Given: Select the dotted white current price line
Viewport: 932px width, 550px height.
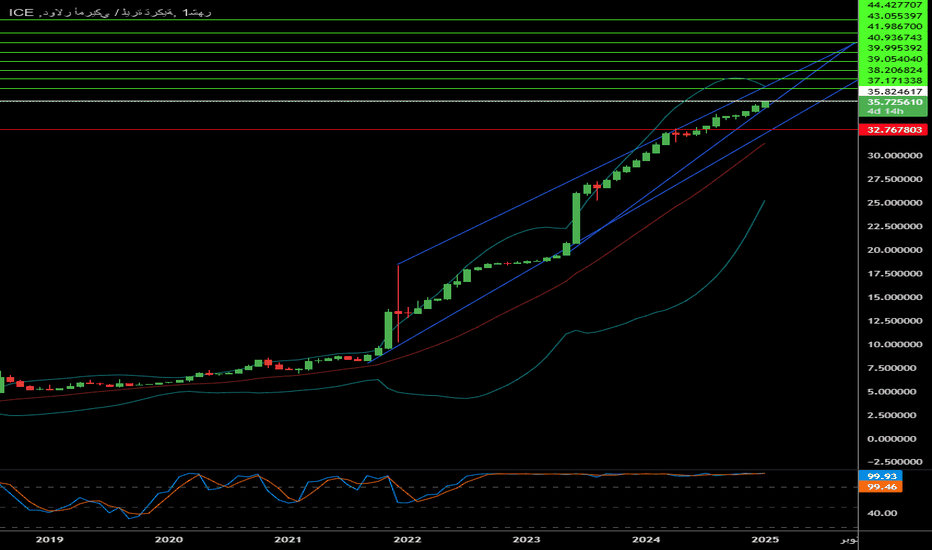Looking at the screenshot, I should click(x=429, y=101).
